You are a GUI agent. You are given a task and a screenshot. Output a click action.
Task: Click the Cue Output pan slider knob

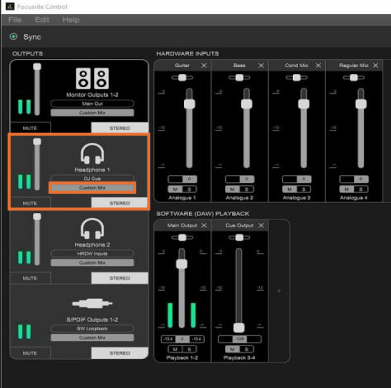point(239,238)
